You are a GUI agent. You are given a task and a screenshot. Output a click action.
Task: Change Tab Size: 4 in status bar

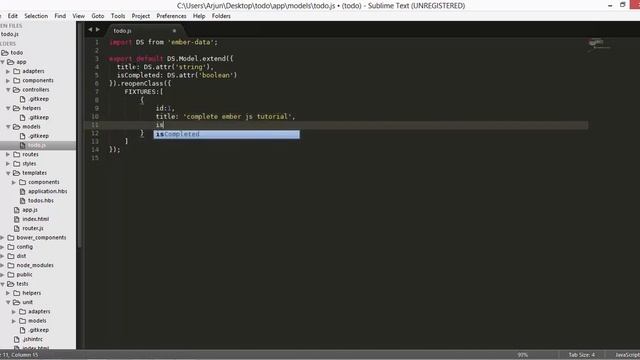click(582, 355)
